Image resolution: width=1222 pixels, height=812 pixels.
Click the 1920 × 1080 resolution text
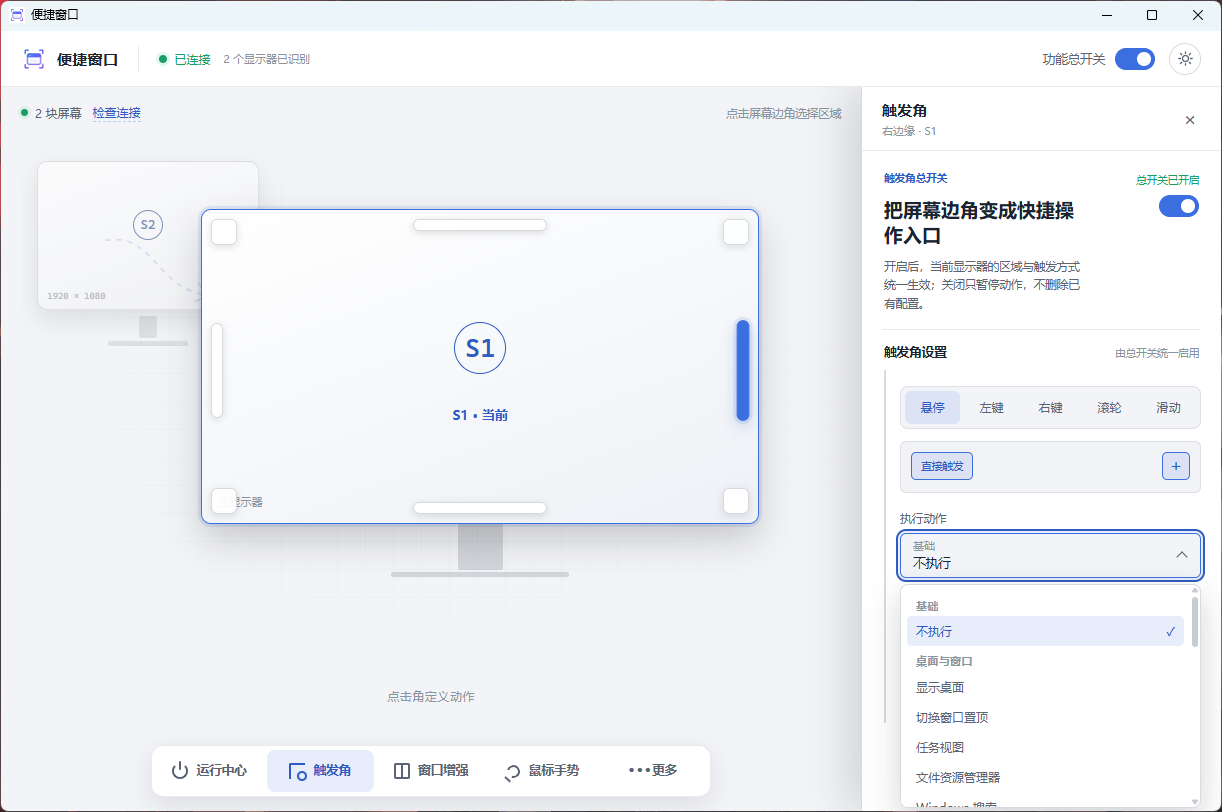click(76, 296)
